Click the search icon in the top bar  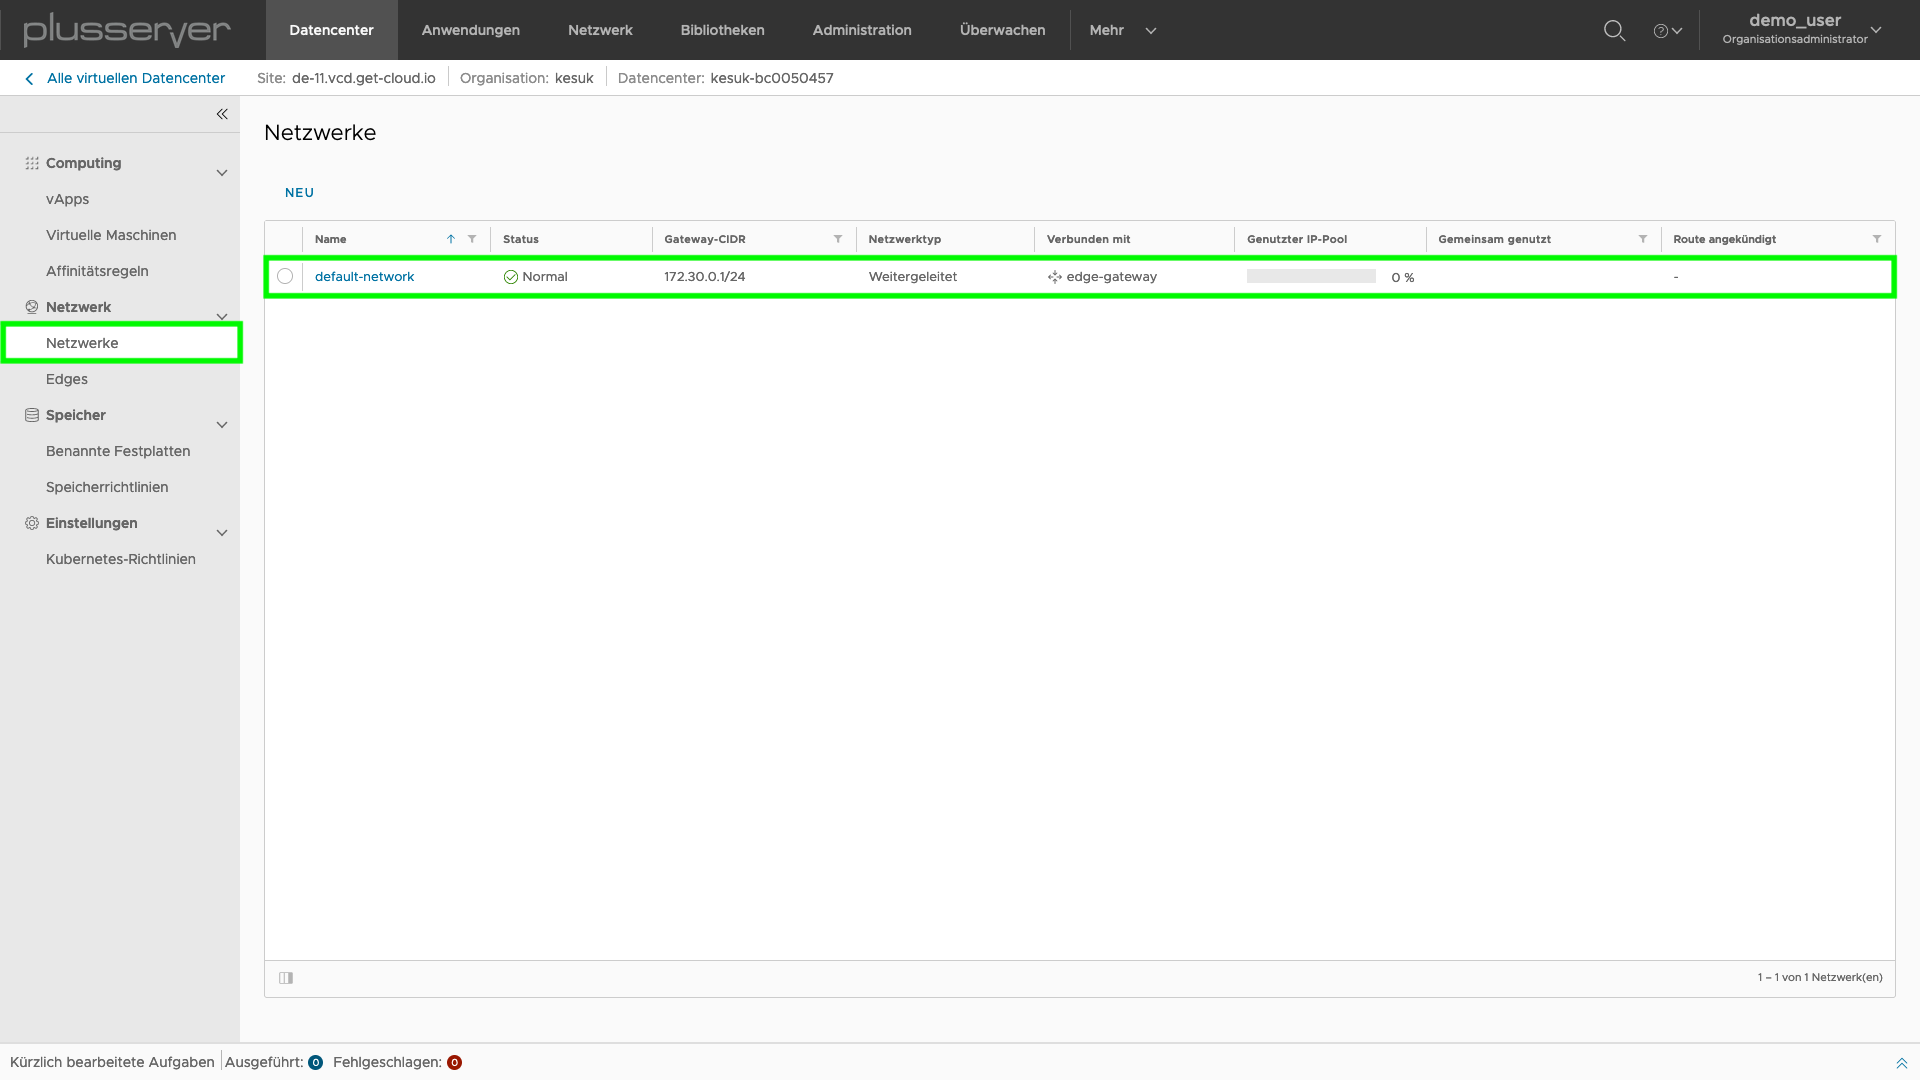coord(1614,29)
